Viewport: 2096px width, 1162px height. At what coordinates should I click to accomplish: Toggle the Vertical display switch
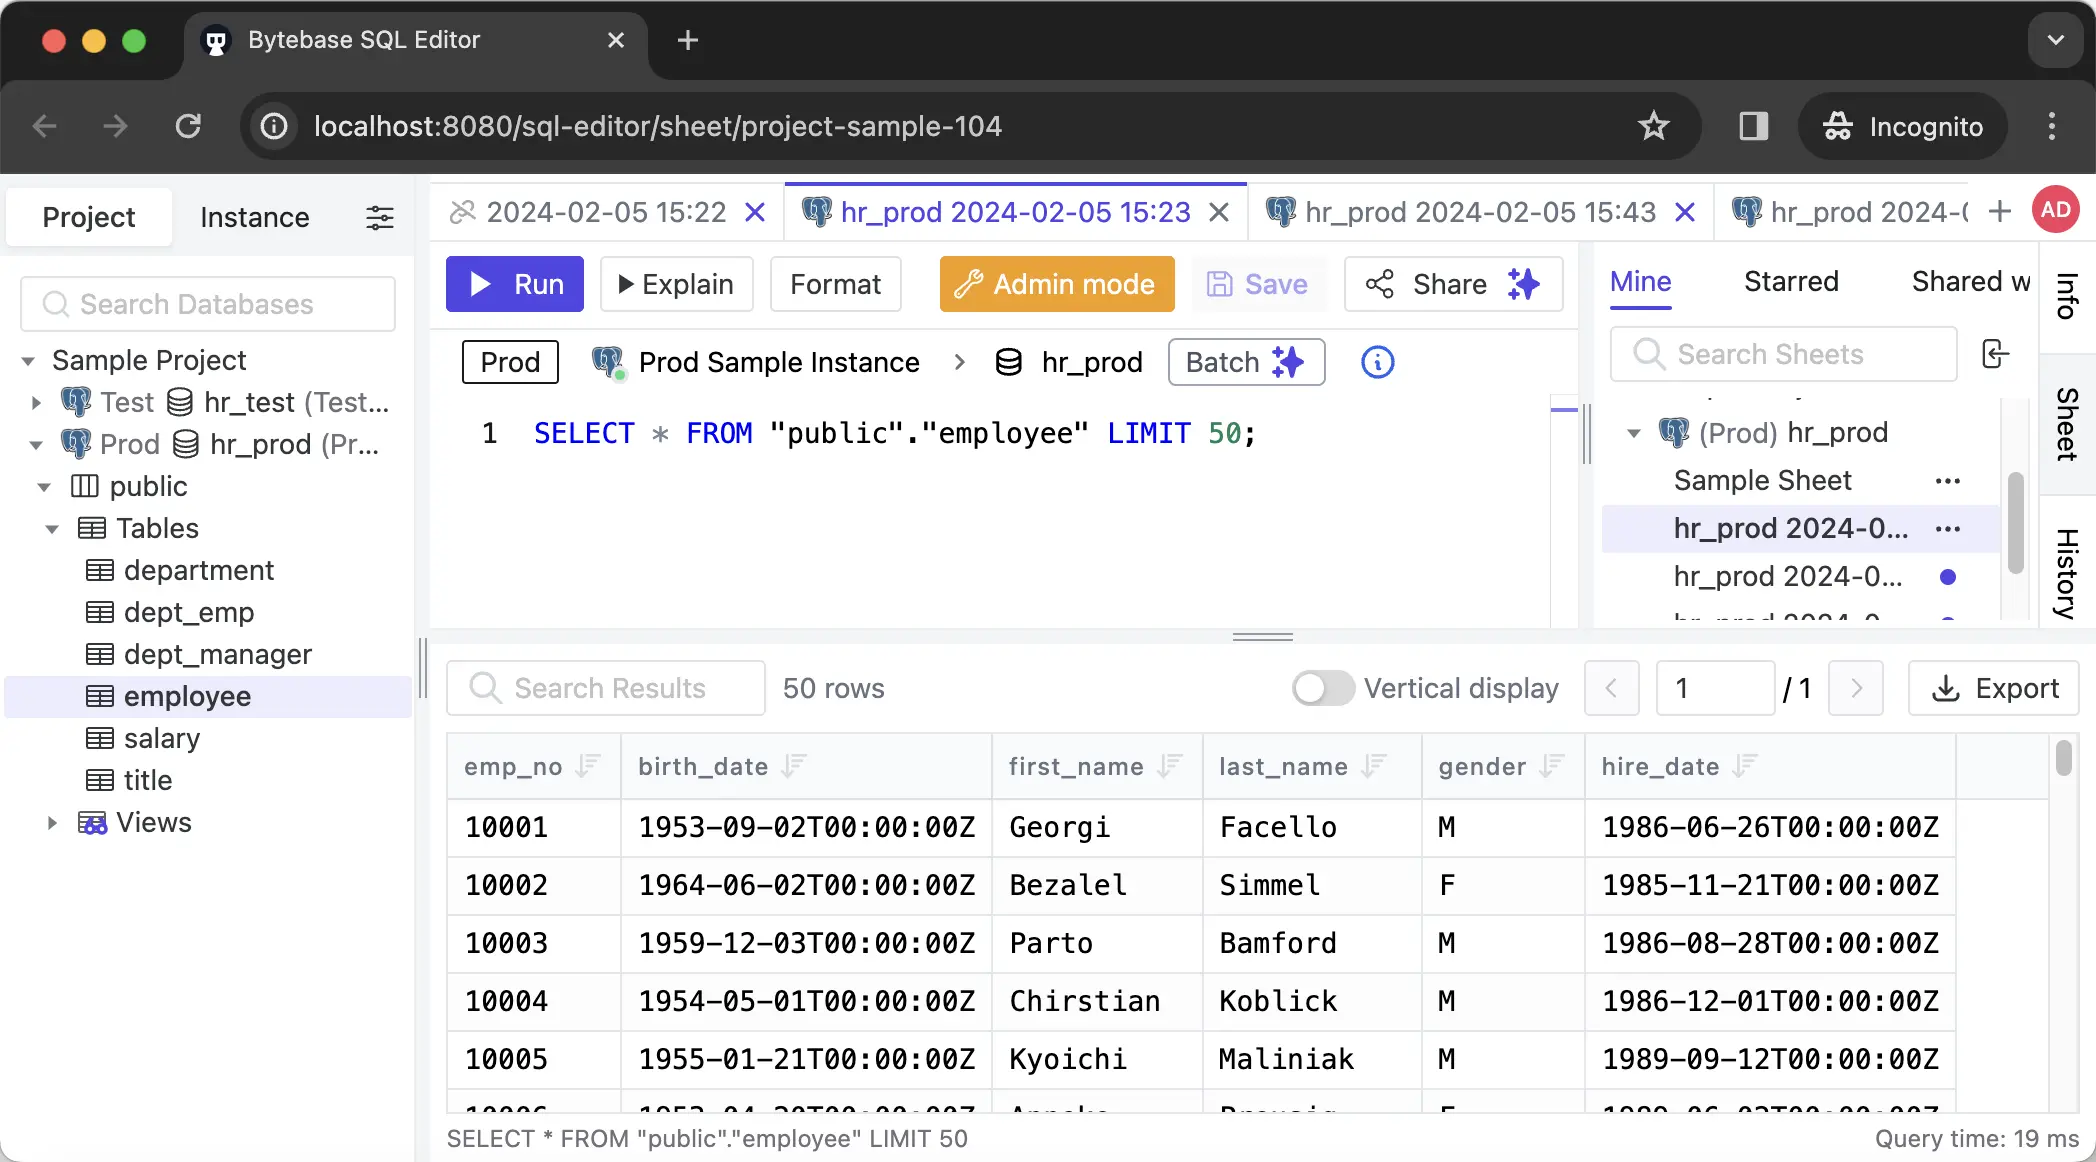1322,688
